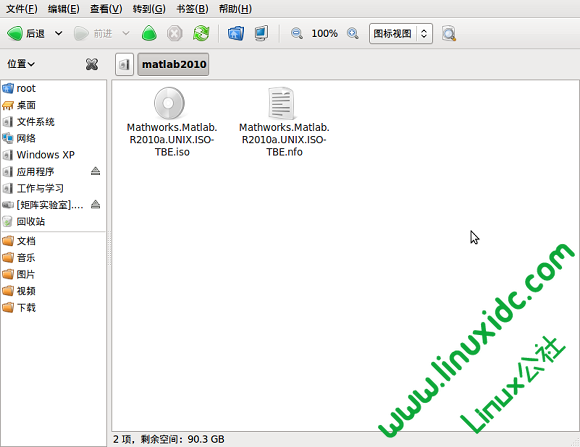Screen dimensions: 580x447
Task: Open the Back history dropdown arrow
Action: [x=58, y=34]
